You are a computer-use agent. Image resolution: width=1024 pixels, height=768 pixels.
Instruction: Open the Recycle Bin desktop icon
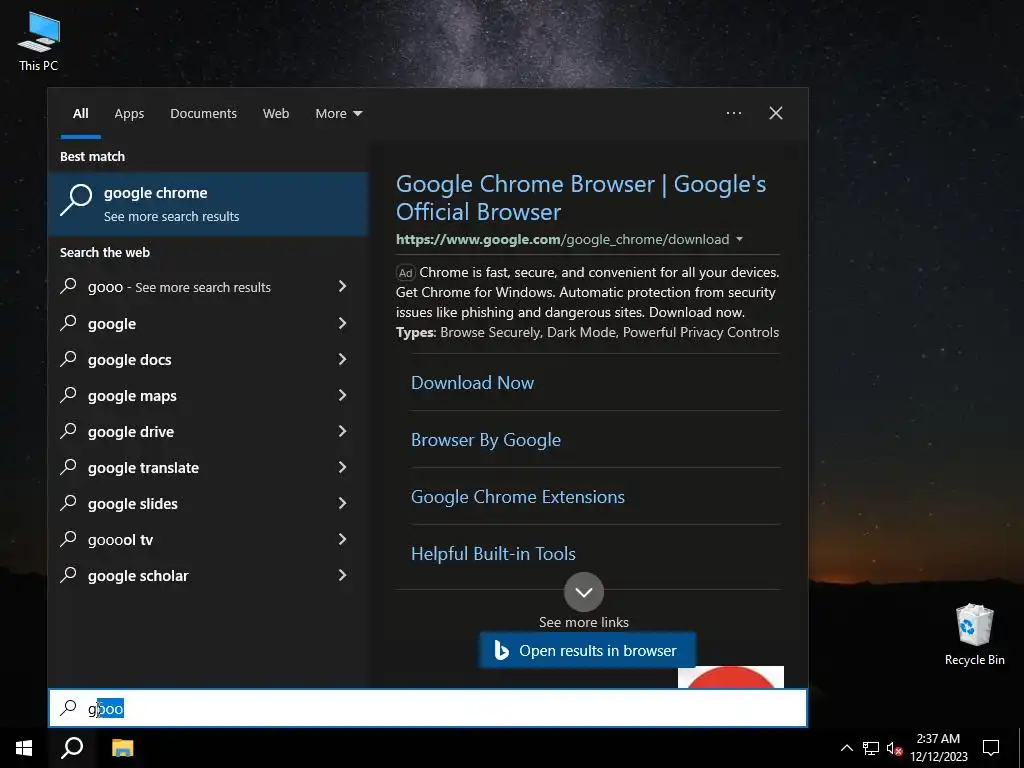pyautogui.click(x=974, y=634)
